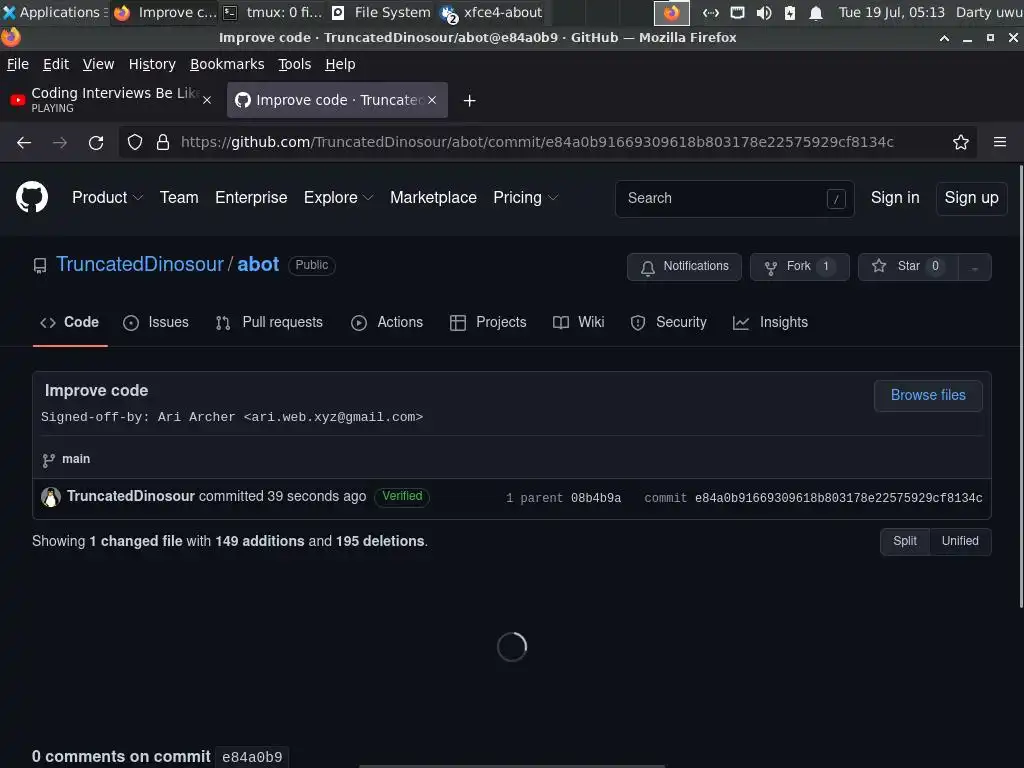Click the volume speaker icon in system tray
This screenshot has width=1024, height=768.
(x=763, y=12)
